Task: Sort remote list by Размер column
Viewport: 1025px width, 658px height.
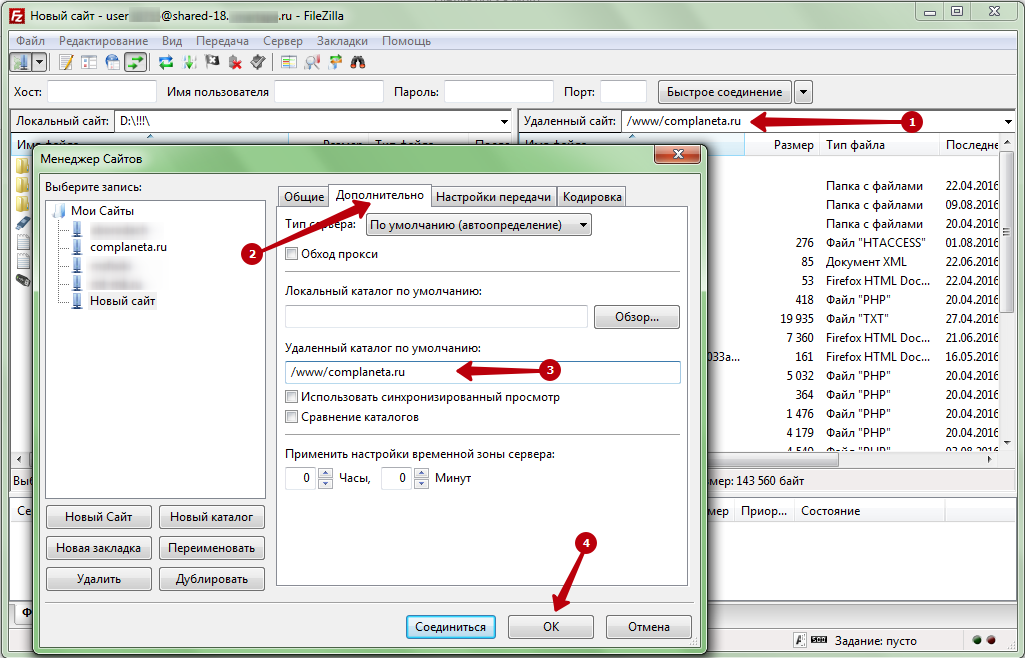Action: (x=794, y=145)
